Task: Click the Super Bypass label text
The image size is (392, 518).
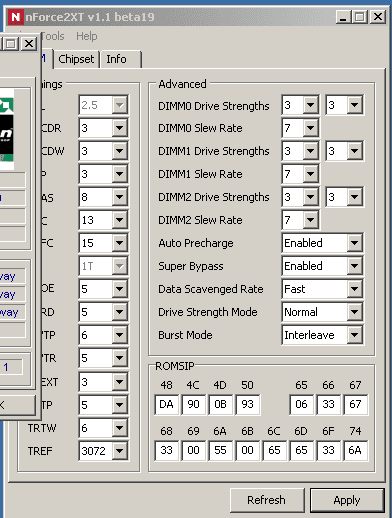Action: click(x=191, y=266)
